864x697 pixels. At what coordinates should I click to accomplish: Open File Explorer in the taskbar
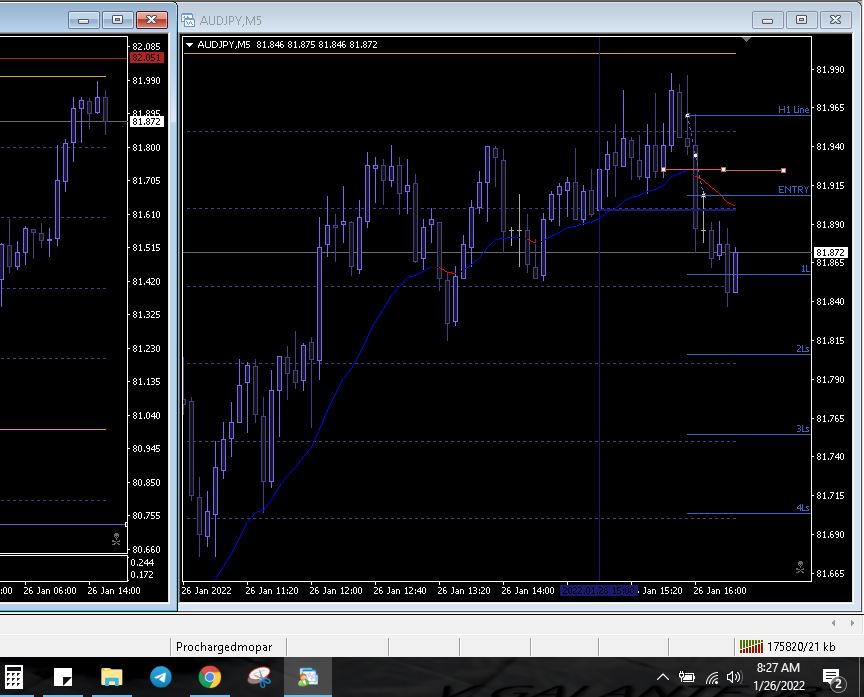[x=111, y=677]
